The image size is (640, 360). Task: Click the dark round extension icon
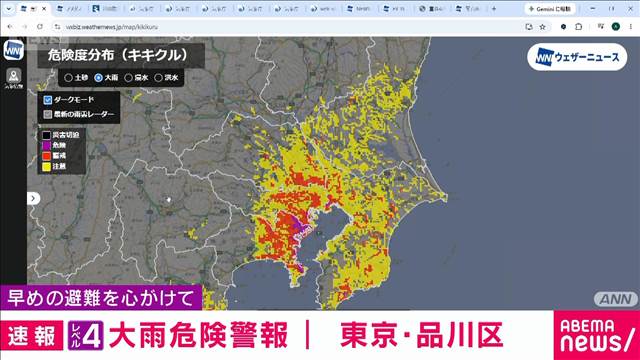tap(563, 27)
